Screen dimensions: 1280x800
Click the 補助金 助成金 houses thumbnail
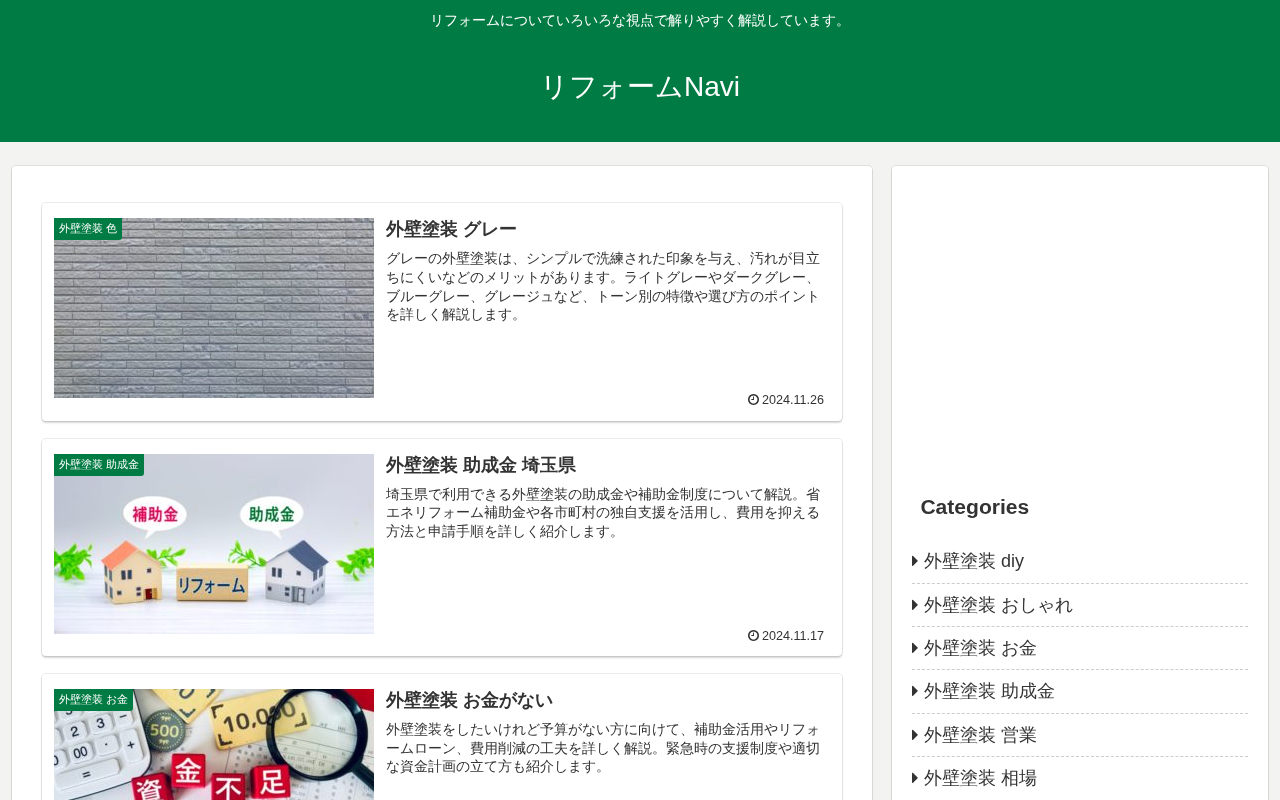point(214,544)
